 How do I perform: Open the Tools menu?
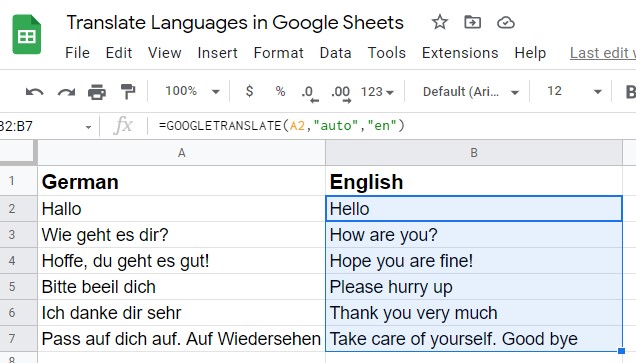tap(387, 53)
